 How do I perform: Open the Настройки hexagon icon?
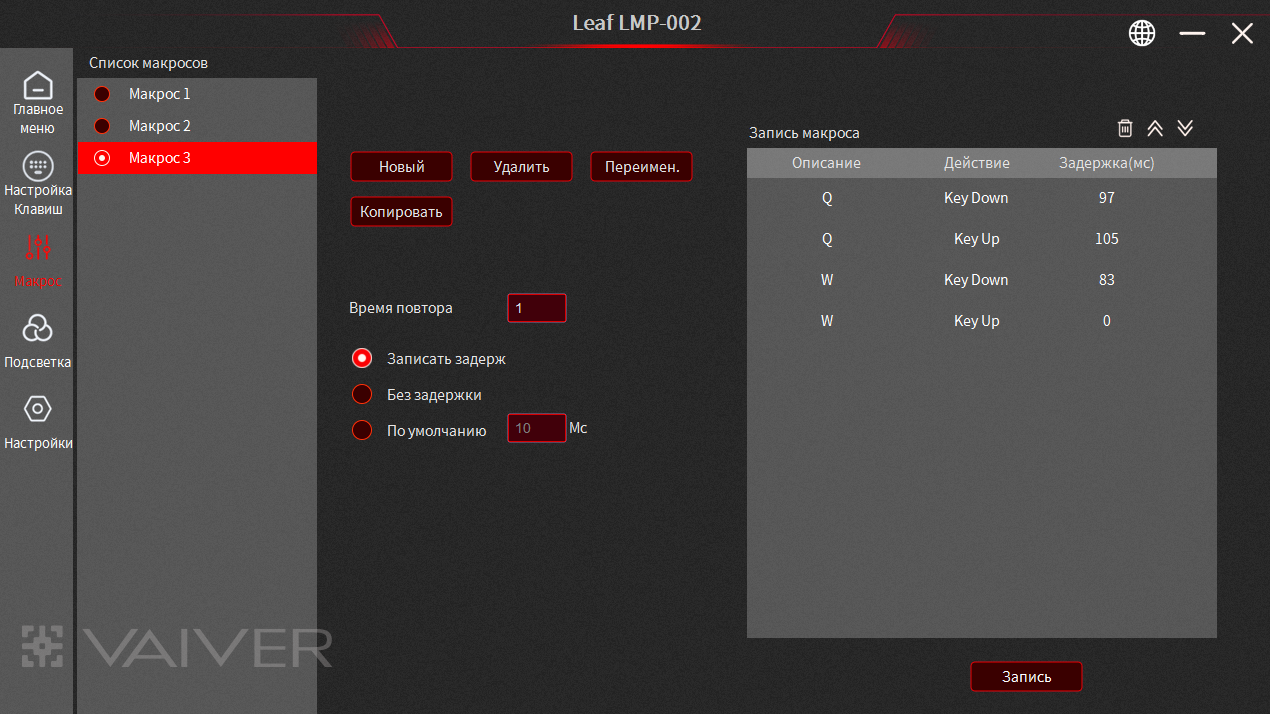pos(37,409)
